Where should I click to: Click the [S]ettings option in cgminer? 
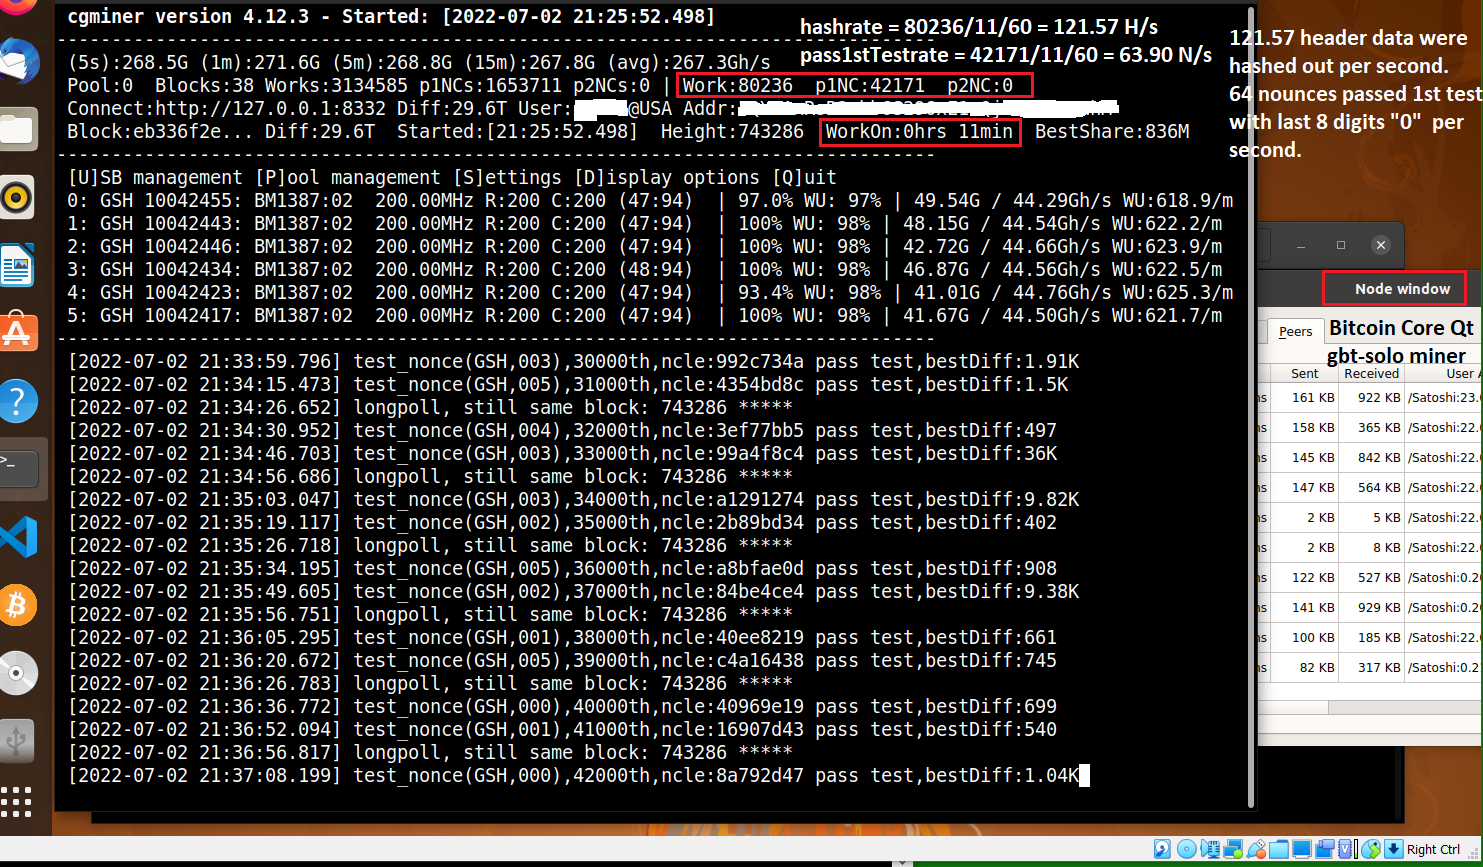point(507,177)
